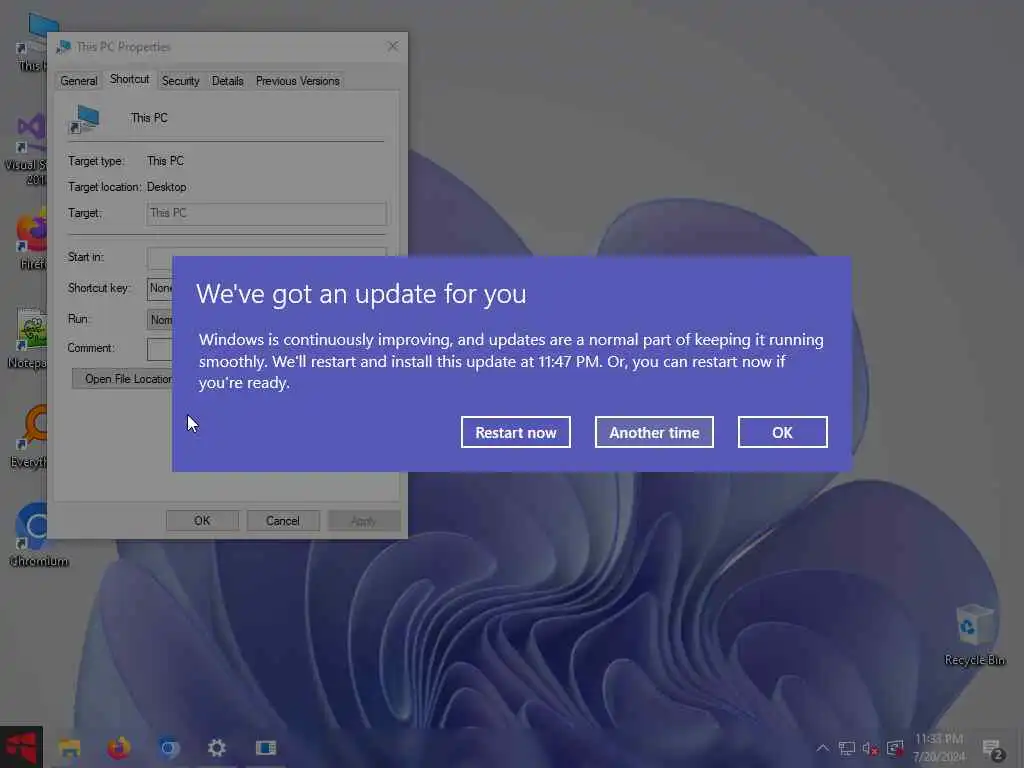This screenshot has width=1024, height=768.
Task: Open the notification center icon
Action: [993, 749]
